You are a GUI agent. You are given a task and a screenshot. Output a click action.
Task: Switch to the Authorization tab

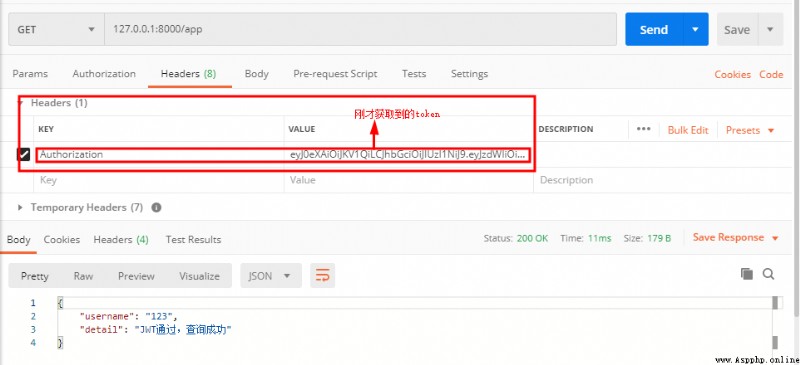pos(104,74)
